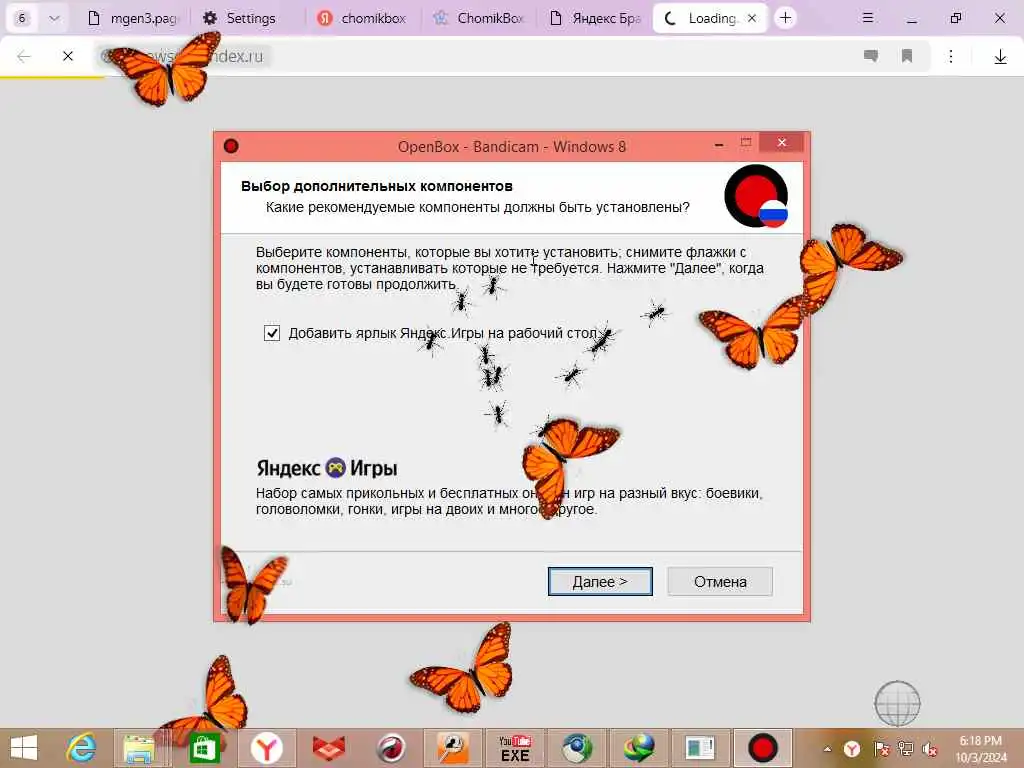
Task: Open the Internet Download Manager taskbar icon
Action: click(639, 748)
